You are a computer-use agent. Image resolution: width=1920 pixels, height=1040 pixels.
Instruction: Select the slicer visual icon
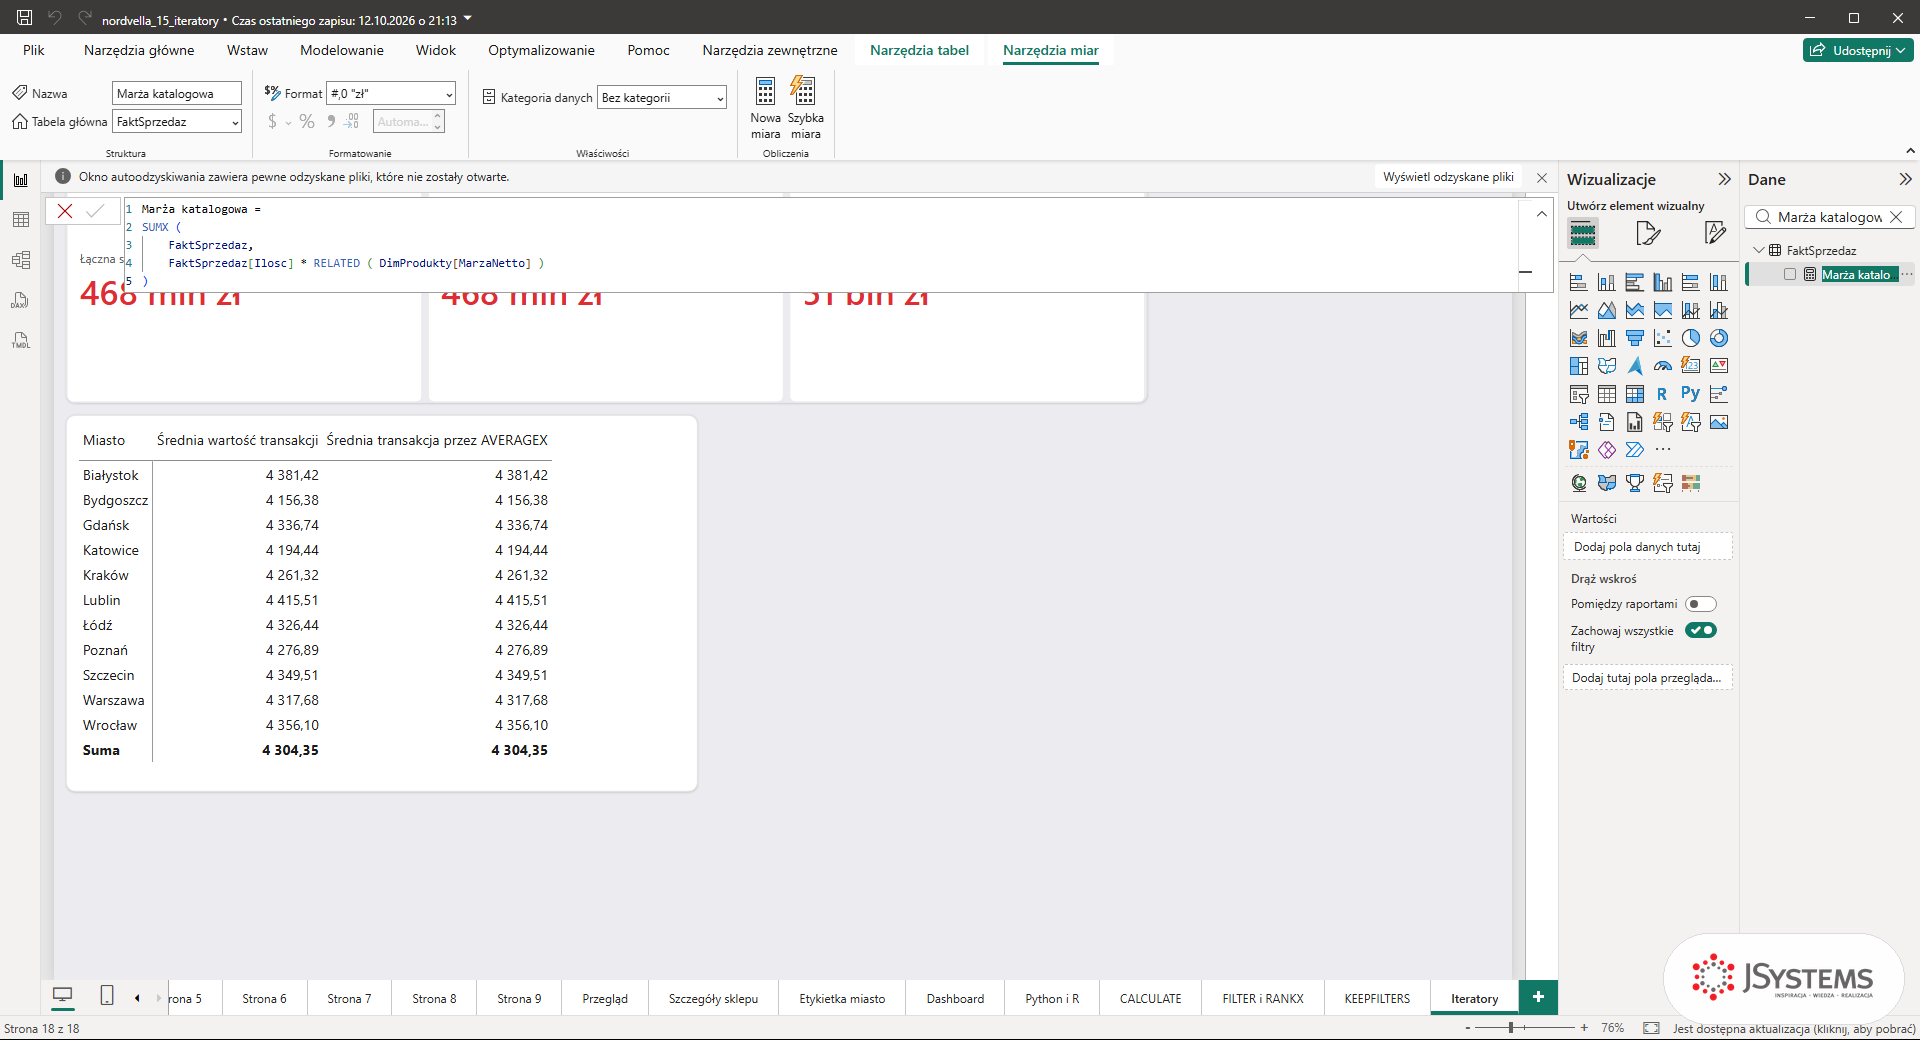tap(1579, 394)
